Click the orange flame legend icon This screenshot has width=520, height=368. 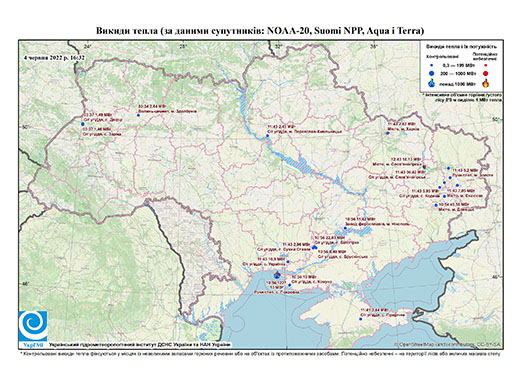click(486, 83)
